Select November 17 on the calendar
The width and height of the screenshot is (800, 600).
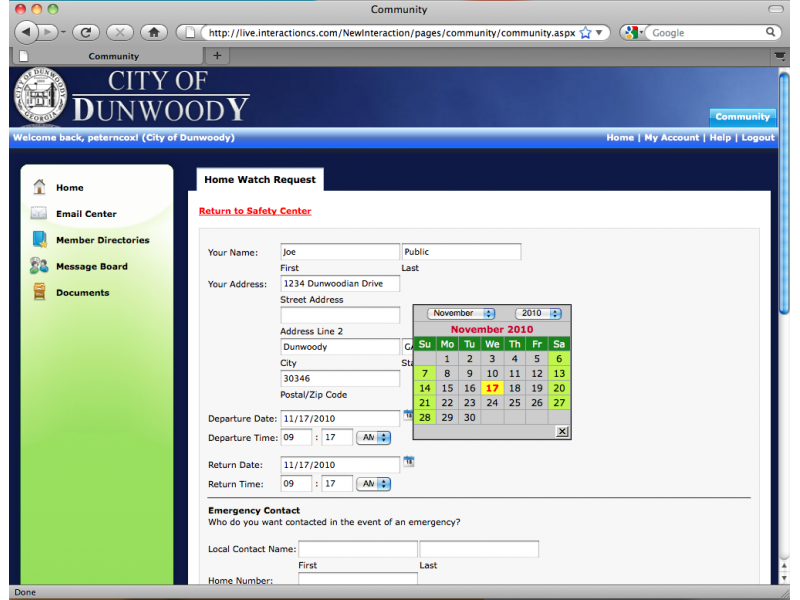pyautogui.click(x=491, y=387)
